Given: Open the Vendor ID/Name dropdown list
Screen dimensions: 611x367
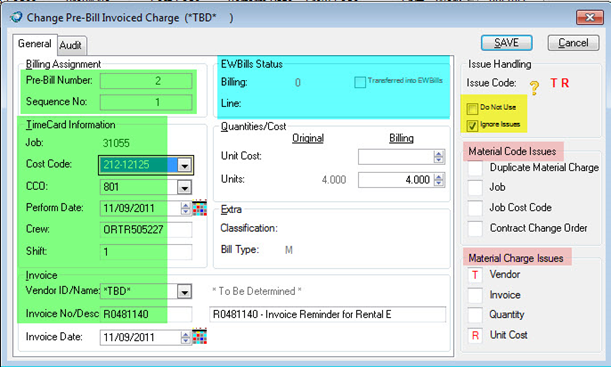Looking at the screenshot, I should click(184, 291).
